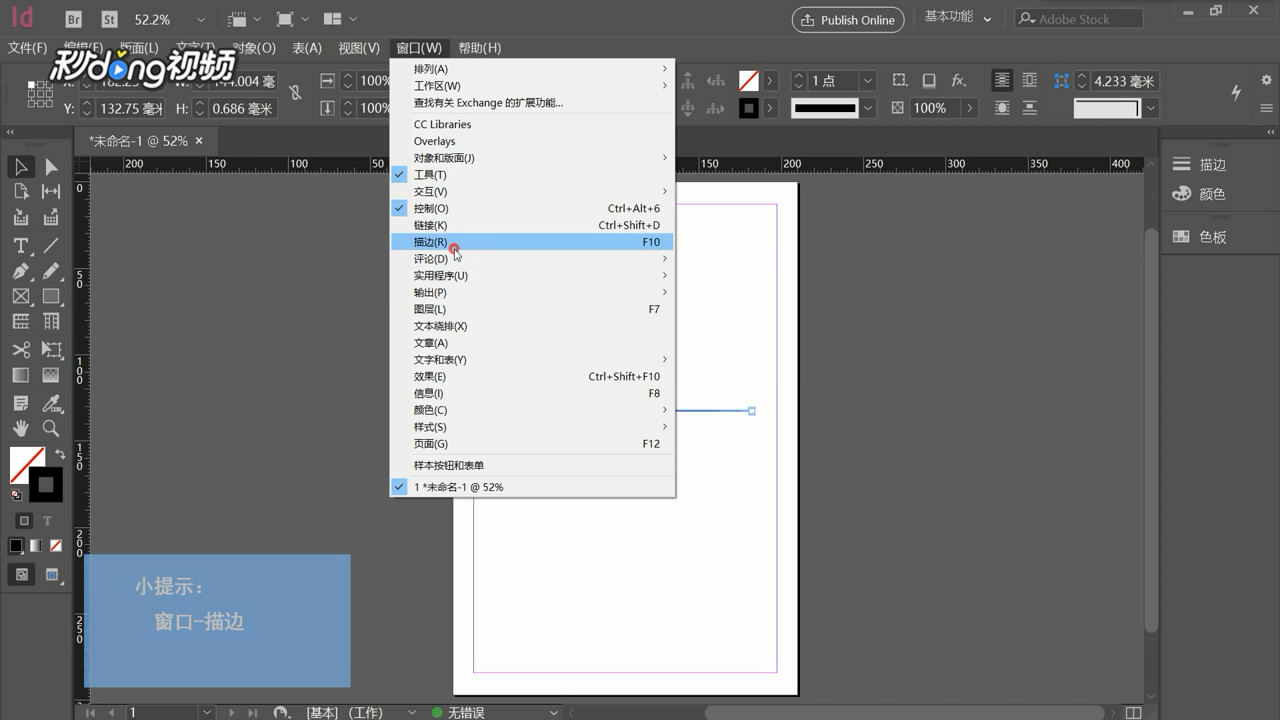Viewport: 1280px width, 720px height.
Task: Expand Color (颜色) submenu
Action: tap(532, 410)
